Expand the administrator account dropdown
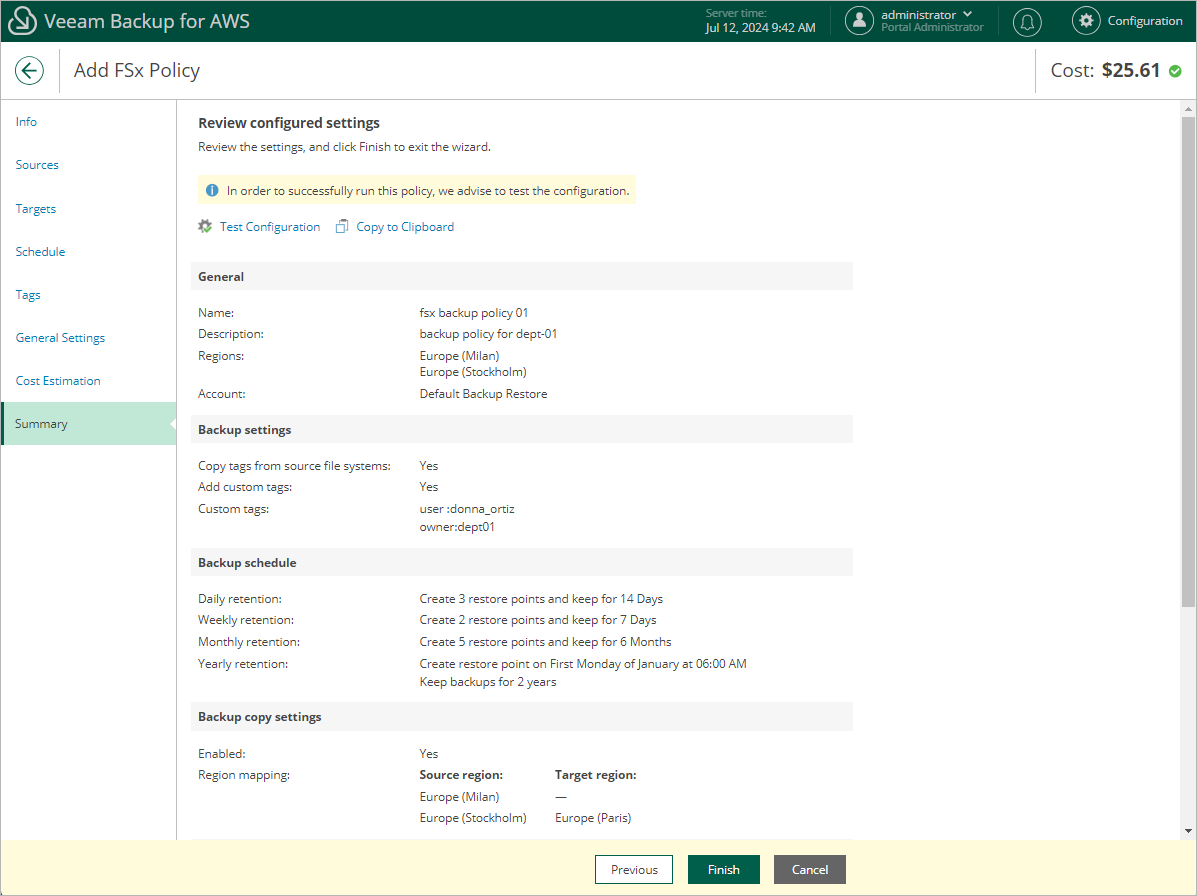The image size is (1197, 896). pyautogui.click(x=967, y=15)
